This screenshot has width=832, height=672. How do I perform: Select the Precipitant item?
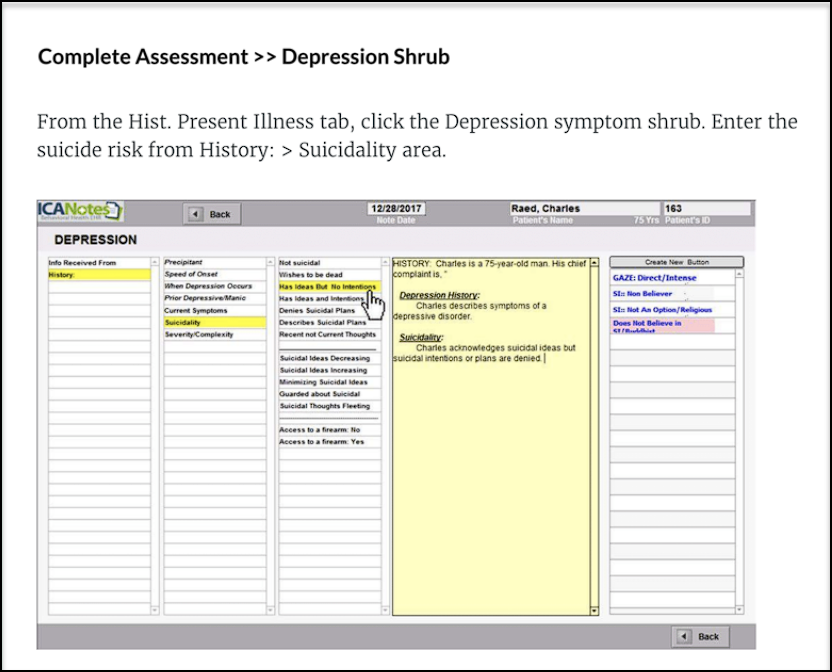pos(215,262)
